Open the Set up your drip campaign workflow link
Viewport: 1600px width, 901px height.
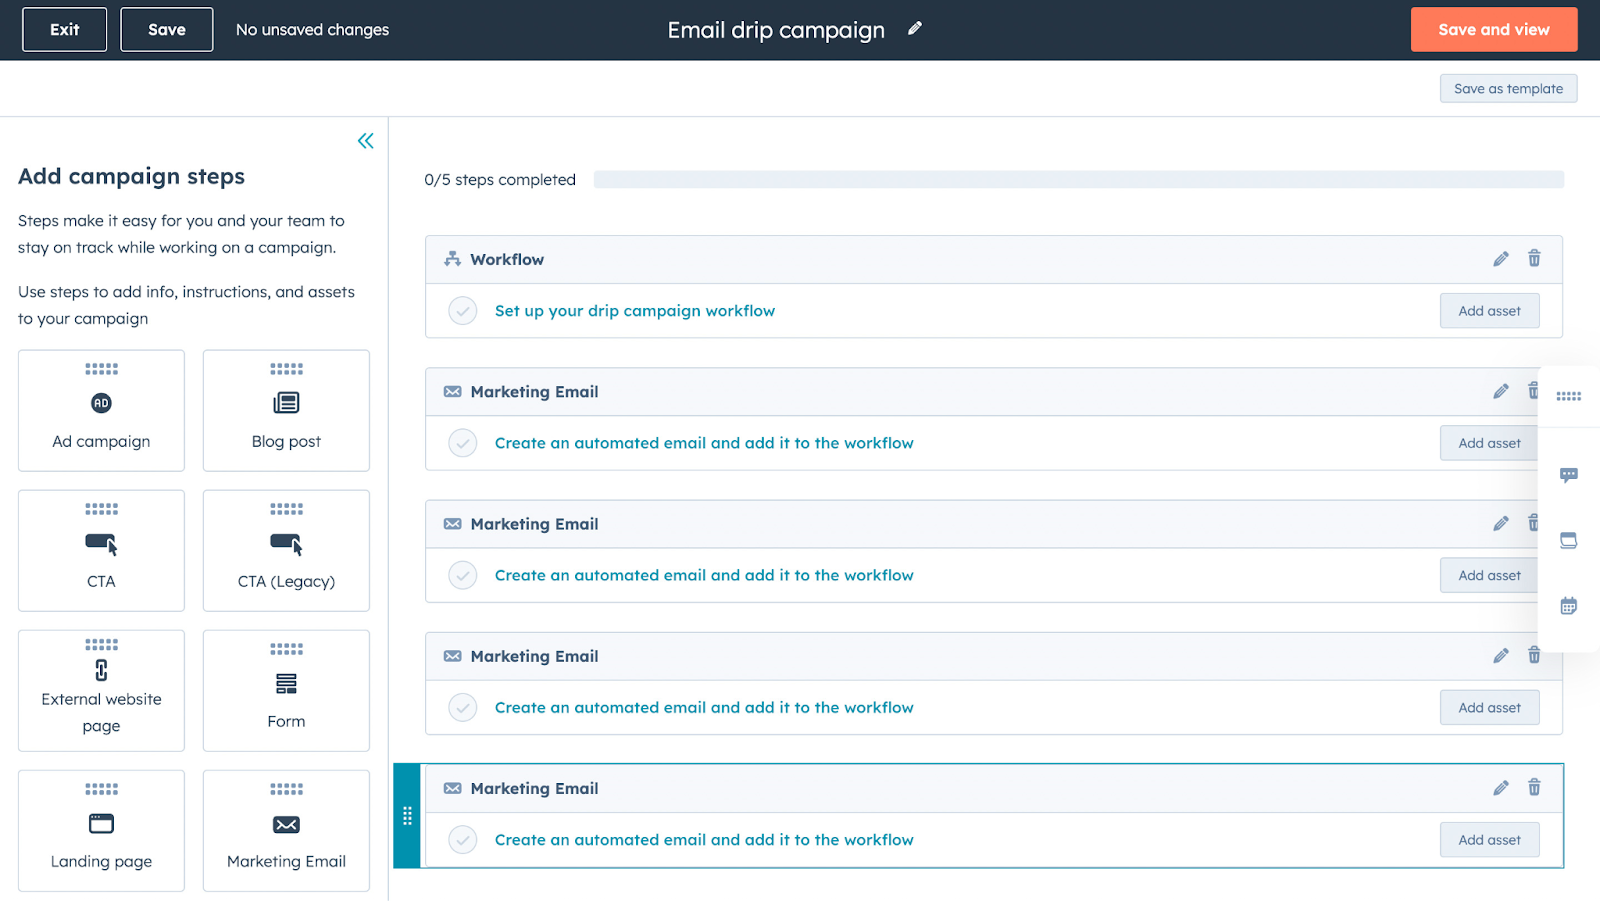tap(635, 311)
